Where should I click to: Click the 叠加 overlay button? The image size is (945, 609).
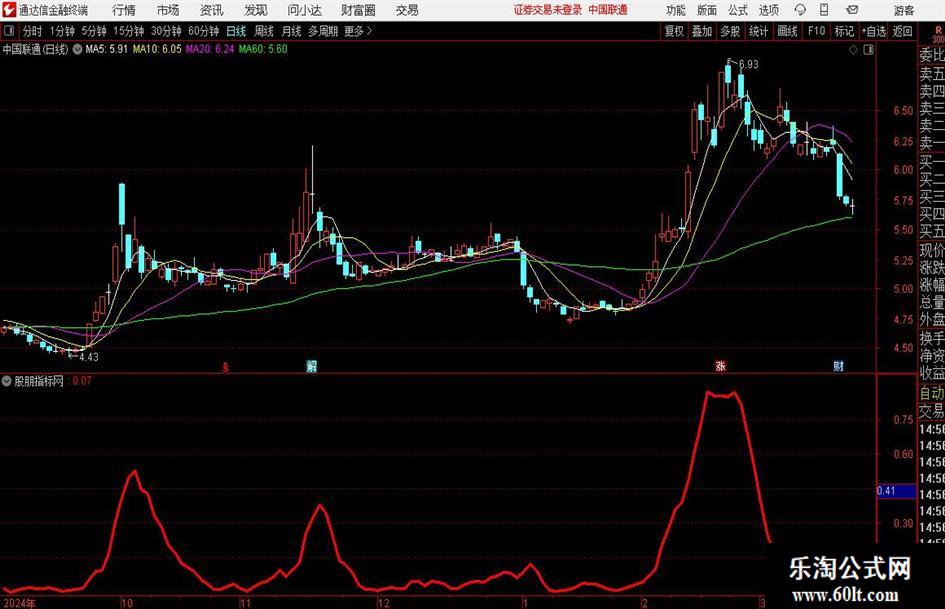click(702, 31)
